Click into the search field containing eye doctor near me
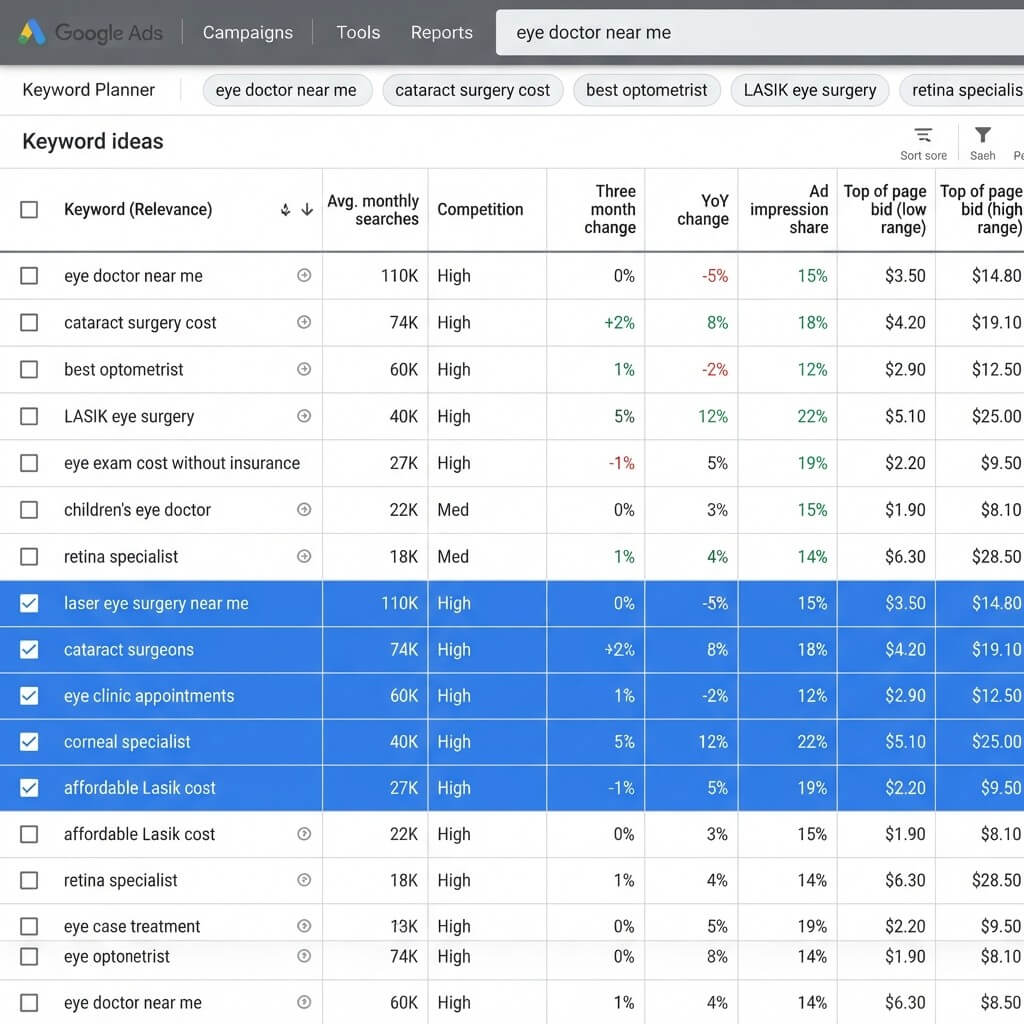 coord(760,33)
